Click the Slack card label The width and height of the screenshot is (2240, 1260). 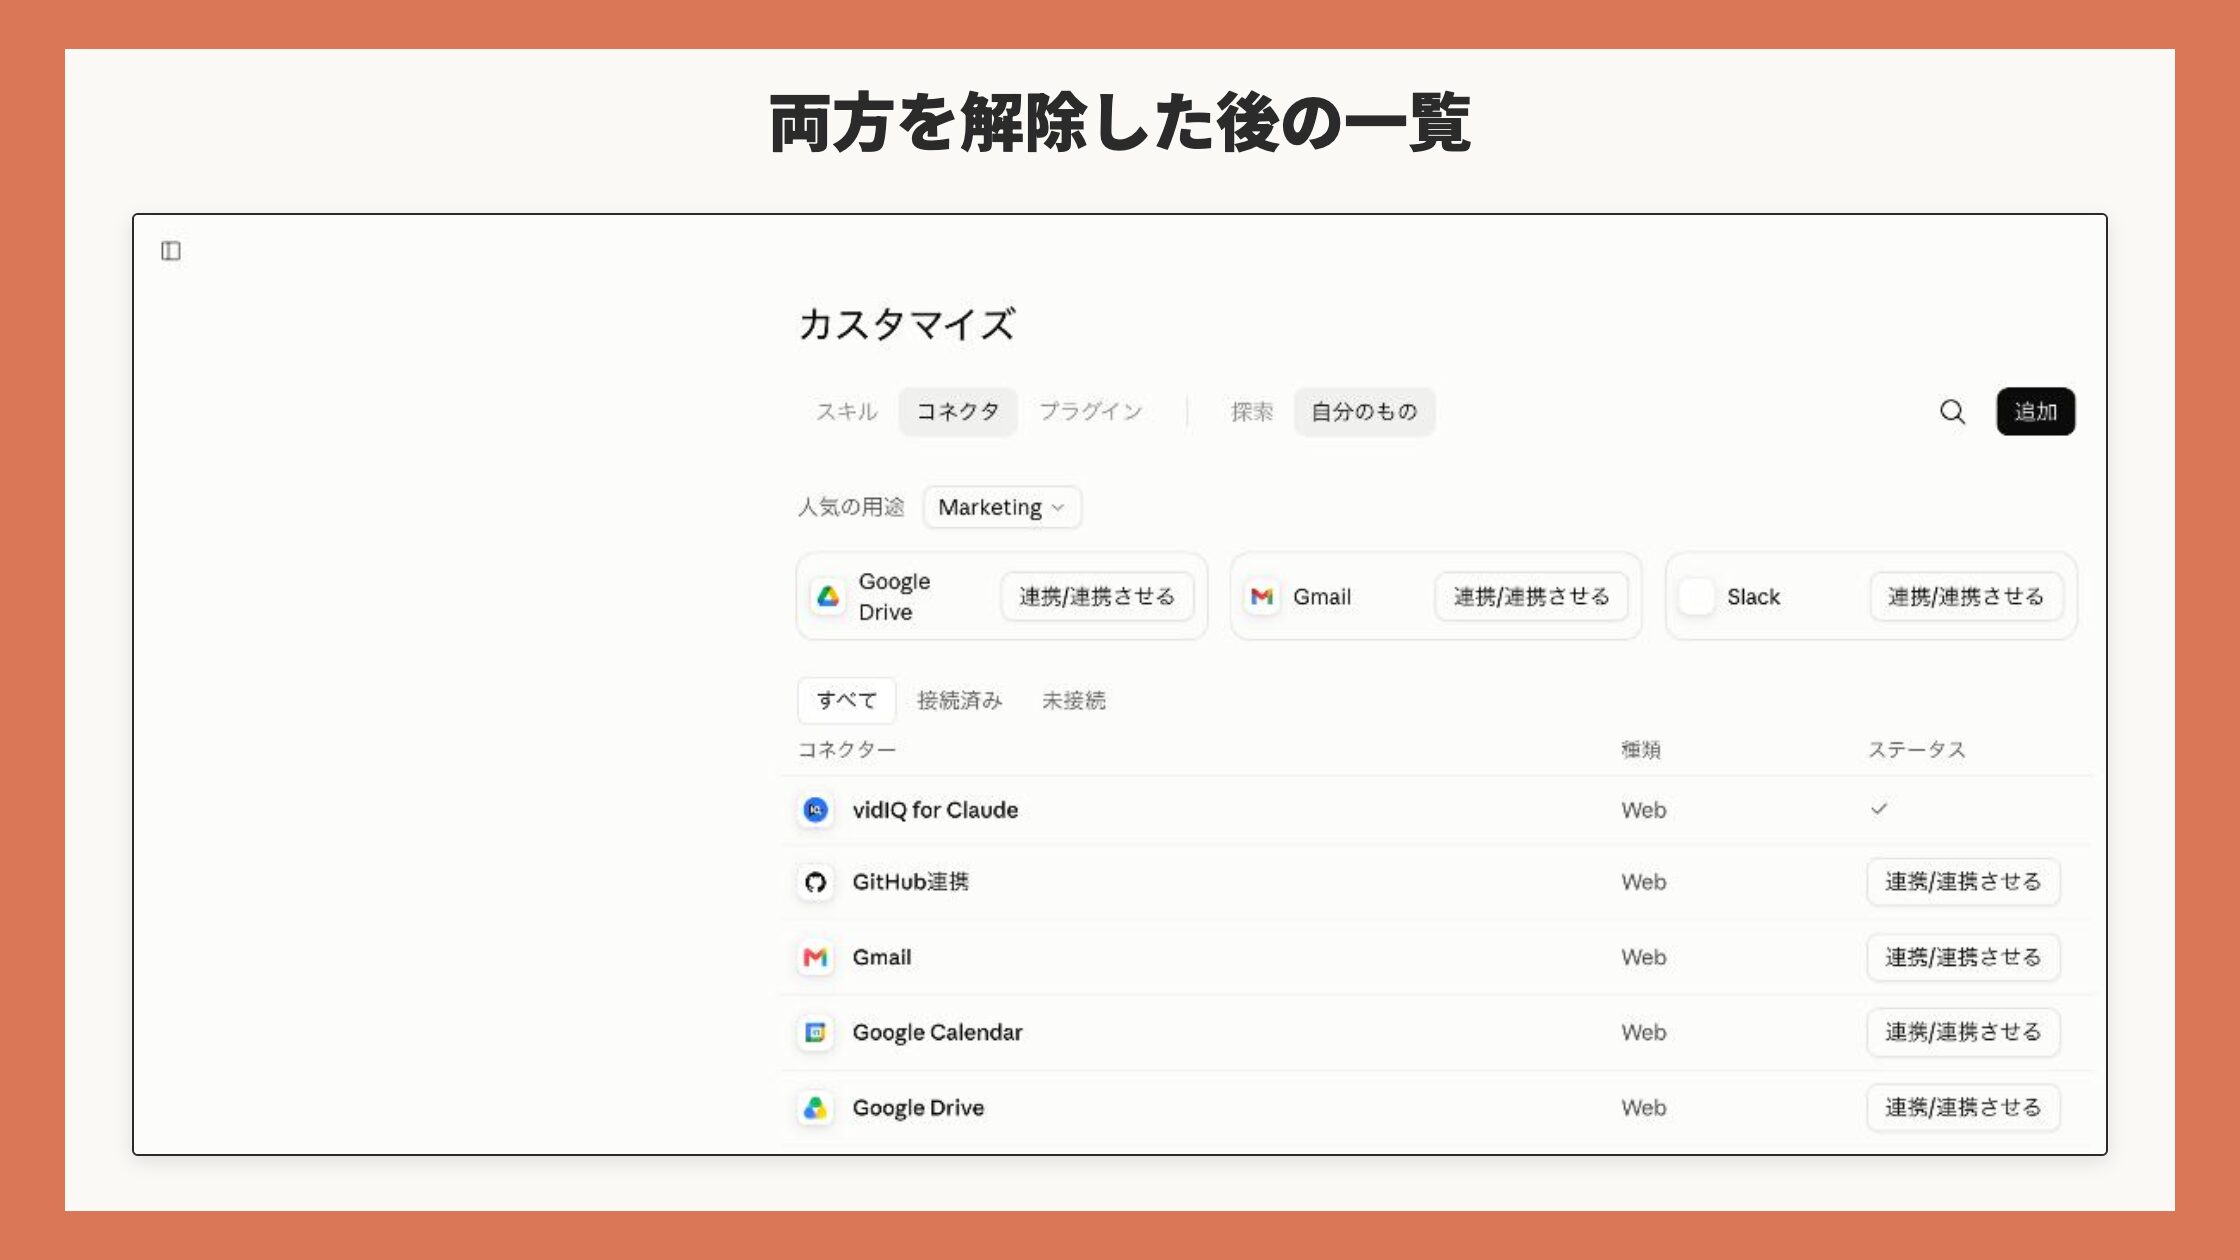point(1753,597)
